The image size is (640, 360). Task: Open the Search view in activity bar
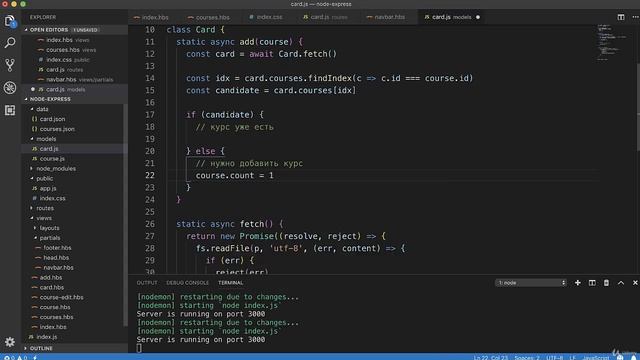10,42
